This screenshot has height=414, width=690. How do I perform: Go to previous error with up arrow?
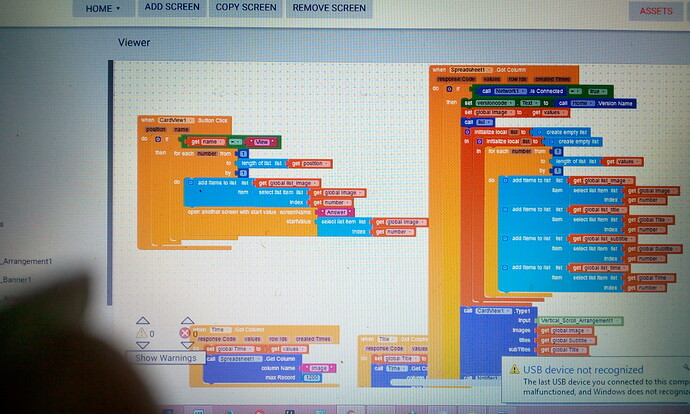(187, 320)
